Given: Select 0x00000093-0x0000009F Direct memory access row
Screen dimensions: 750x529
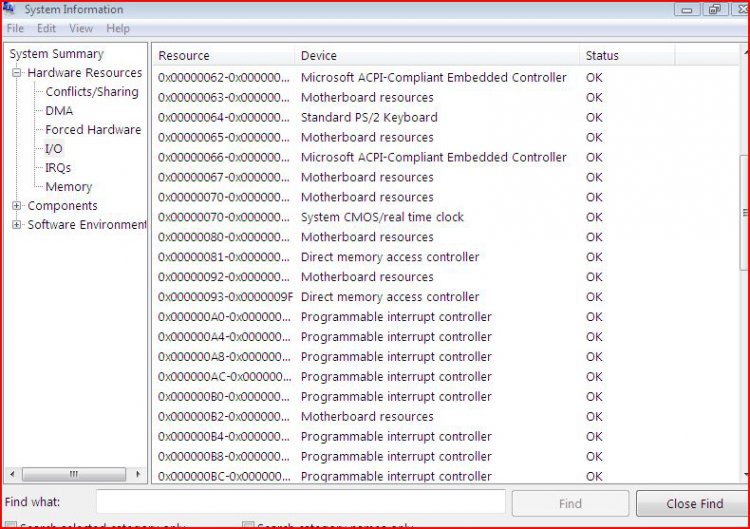Looking at the screenshot, I should coord(380,297).
